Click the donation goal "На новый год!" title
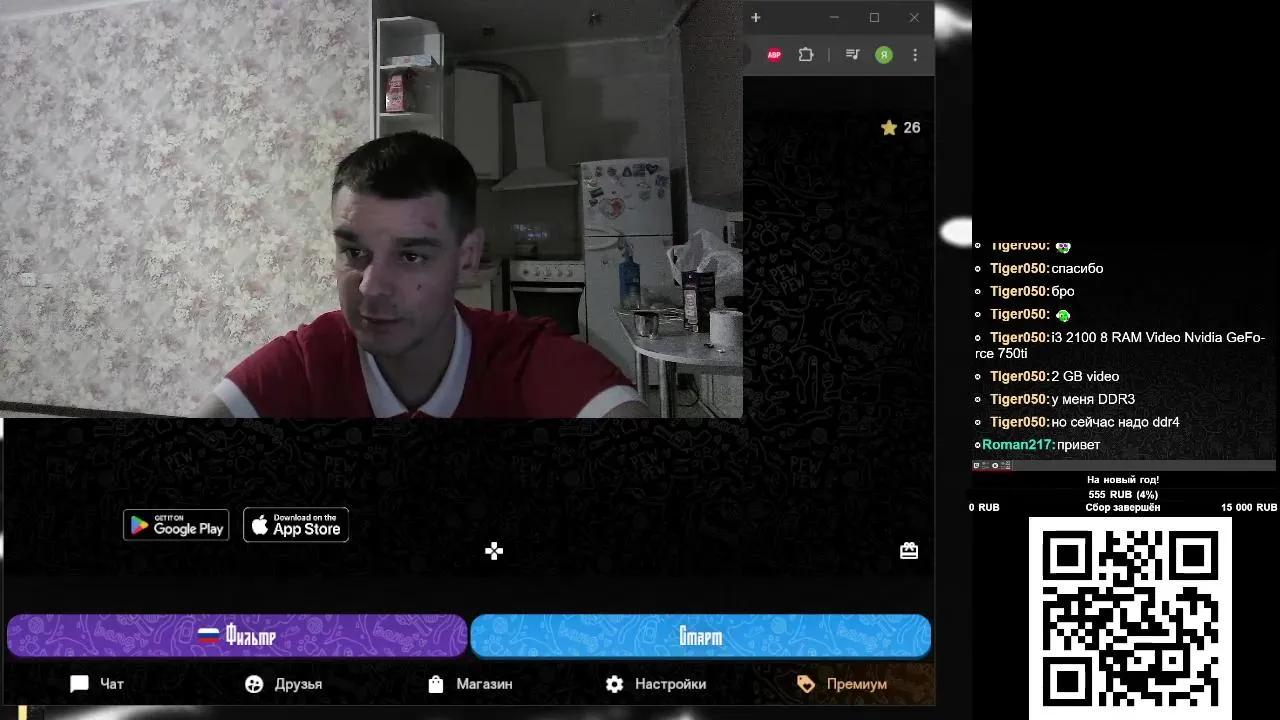This screenshot has width=1280, height=720. 1123,480
